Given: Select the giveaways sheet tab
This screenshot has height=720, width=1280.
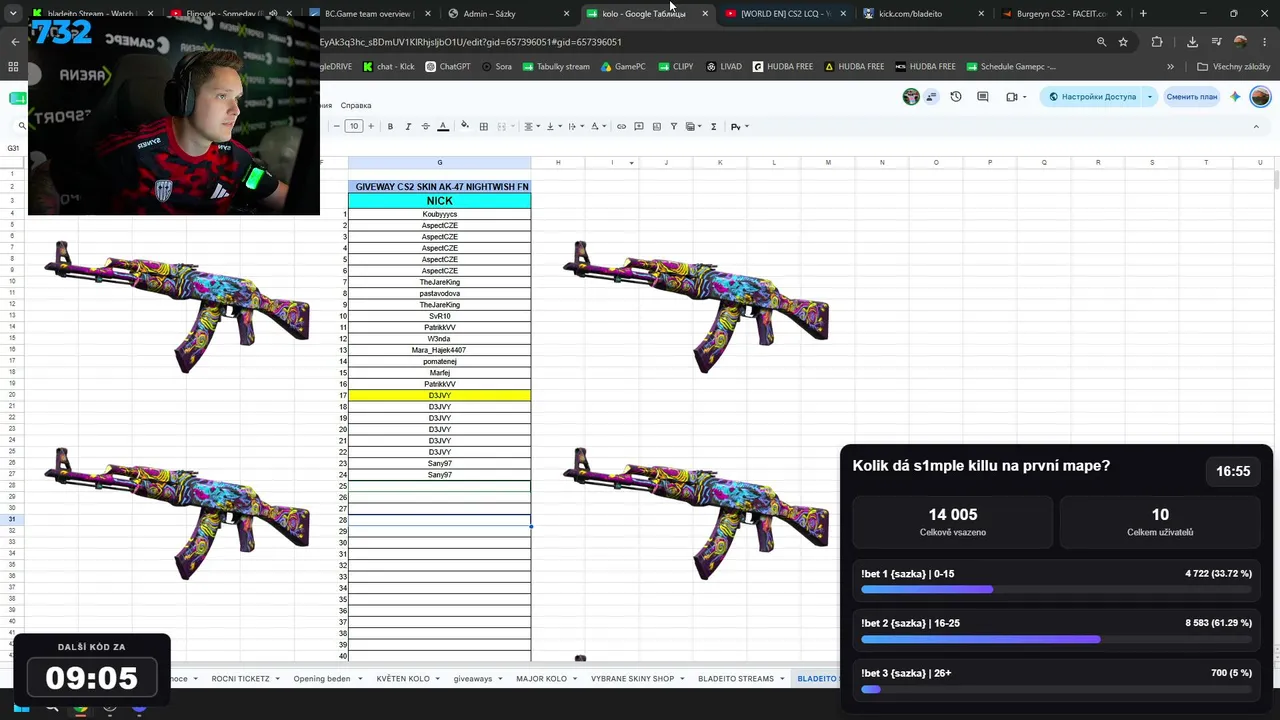Looking at the screenshot, I should point(473,679).
